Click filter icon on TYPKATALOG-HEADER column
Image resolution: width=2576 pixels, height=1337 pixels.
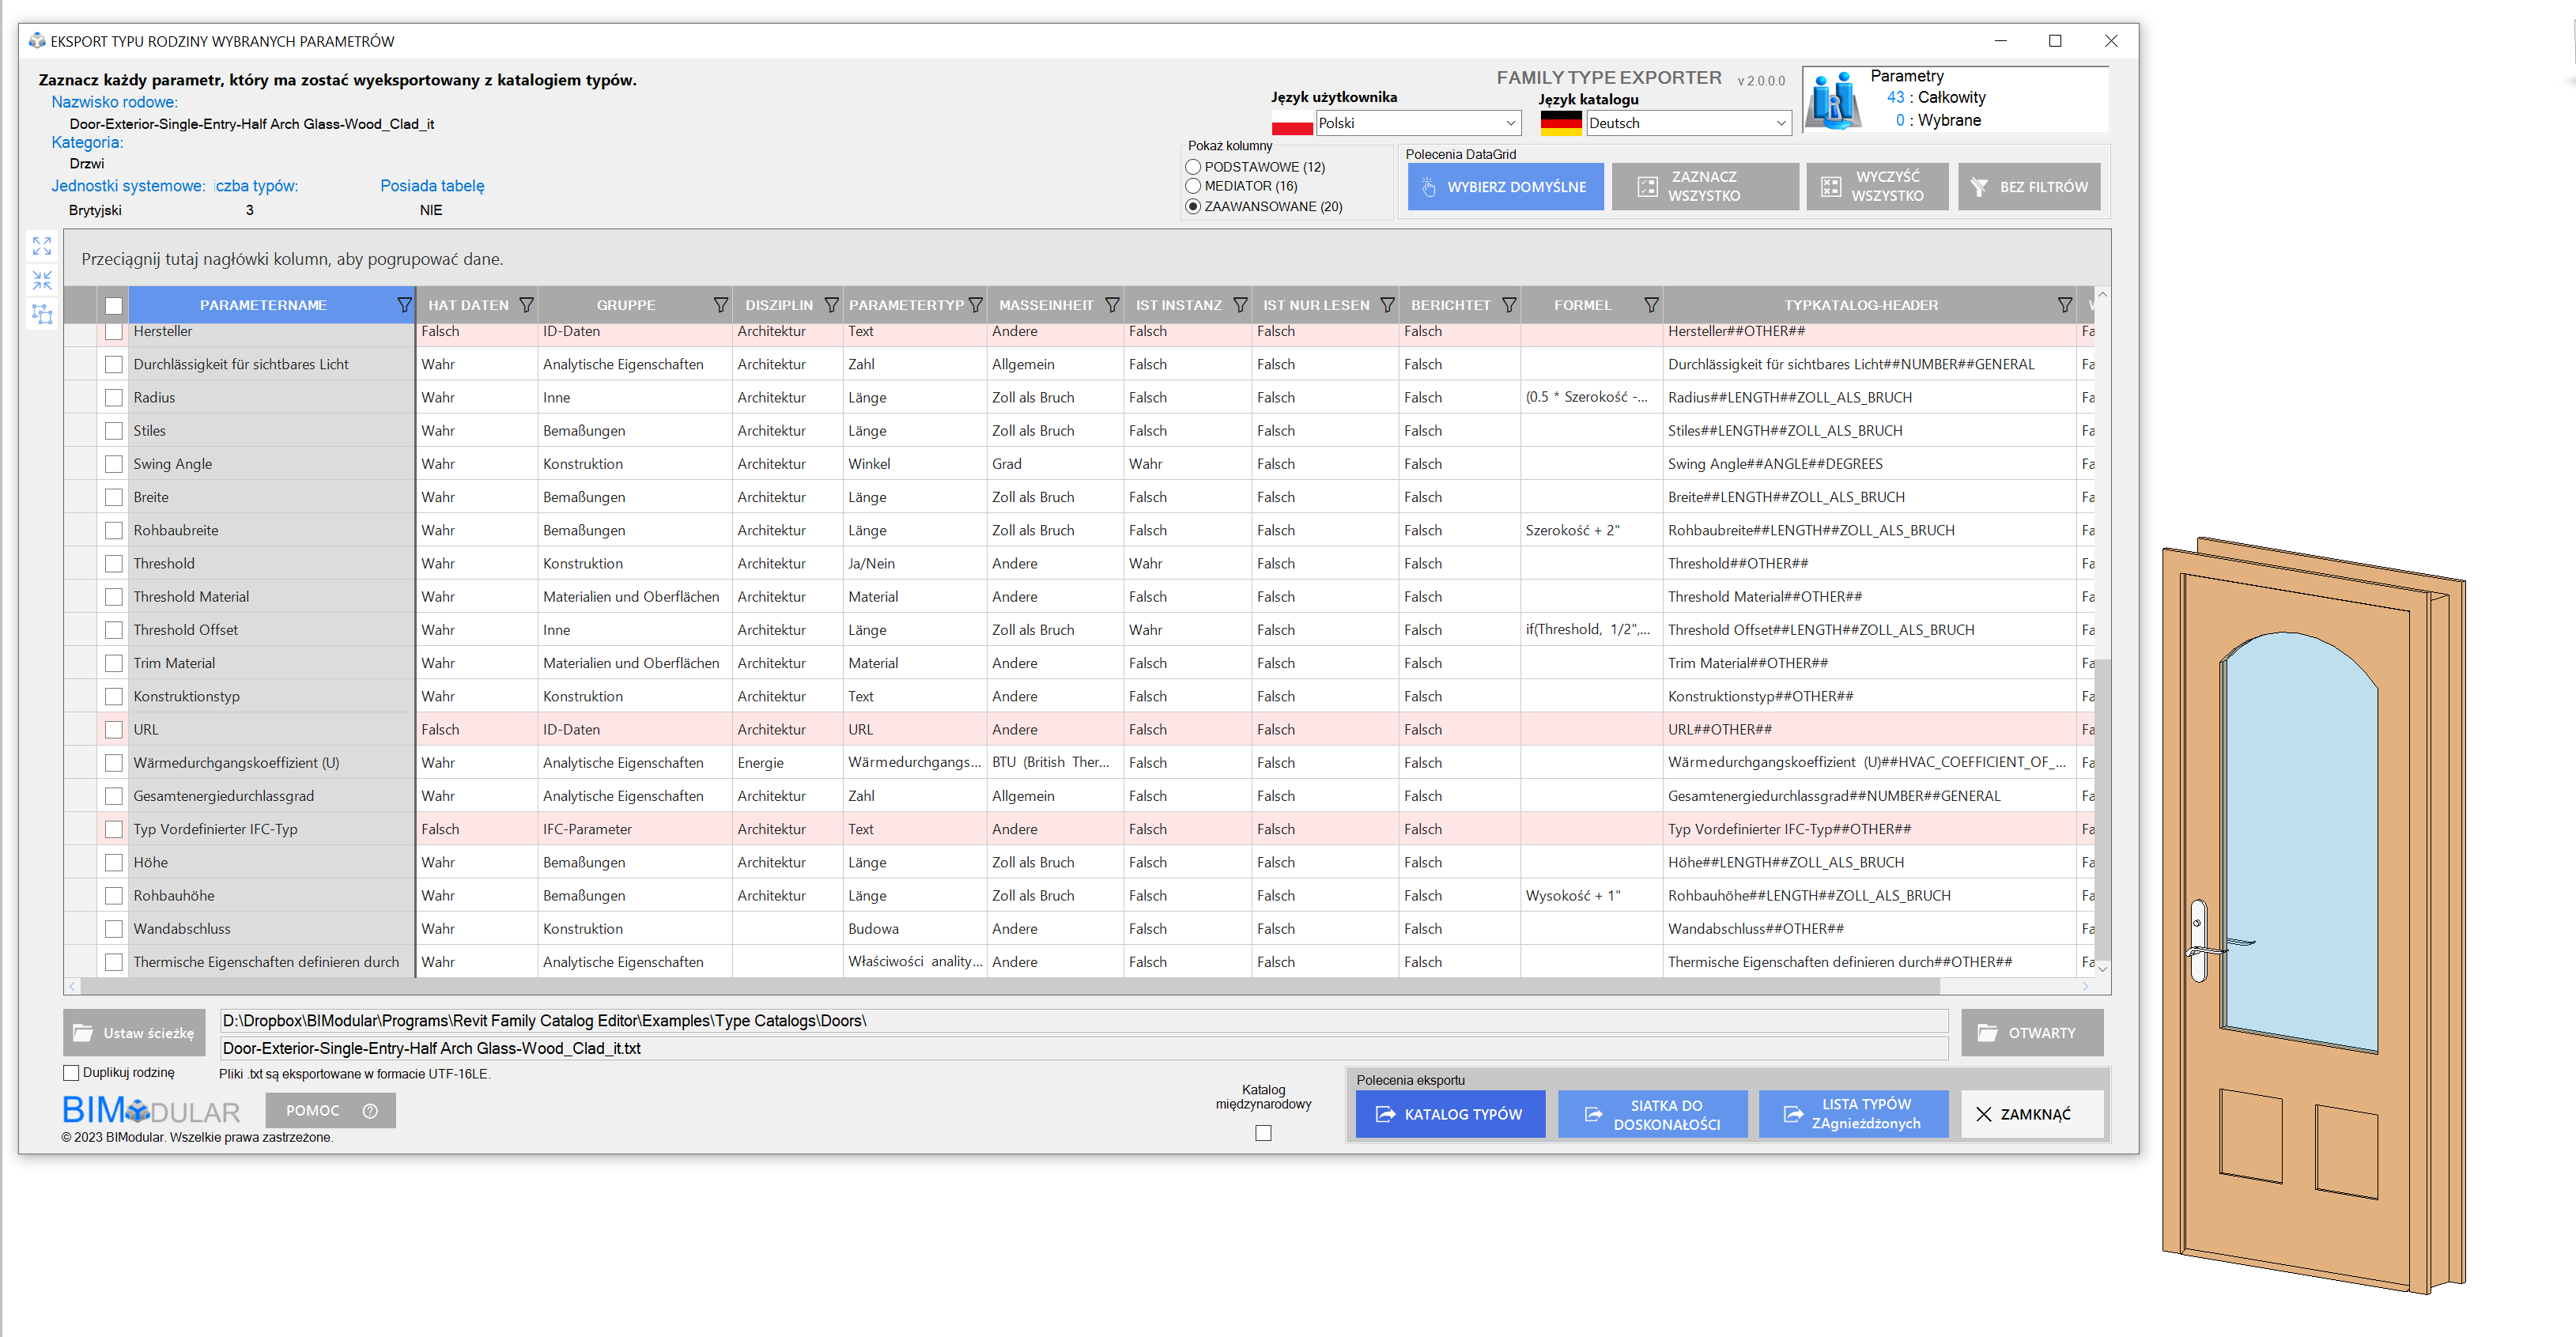tap(2064, 305)
